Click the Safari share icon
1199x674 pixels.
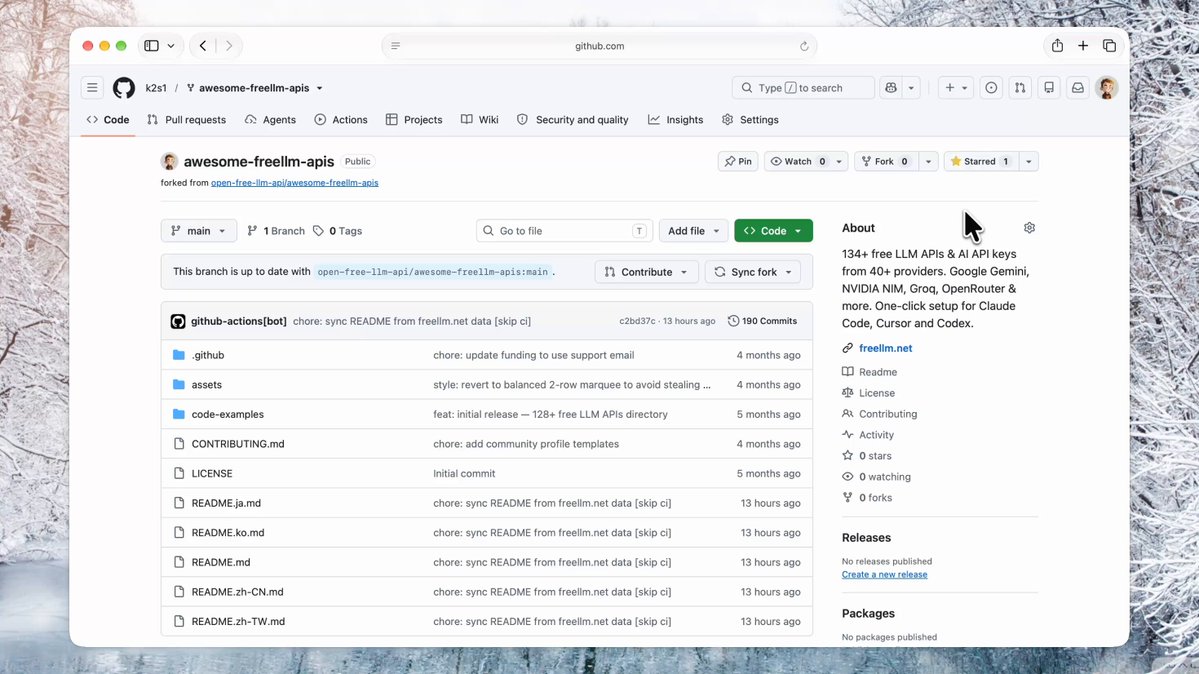coord(1058,46)
